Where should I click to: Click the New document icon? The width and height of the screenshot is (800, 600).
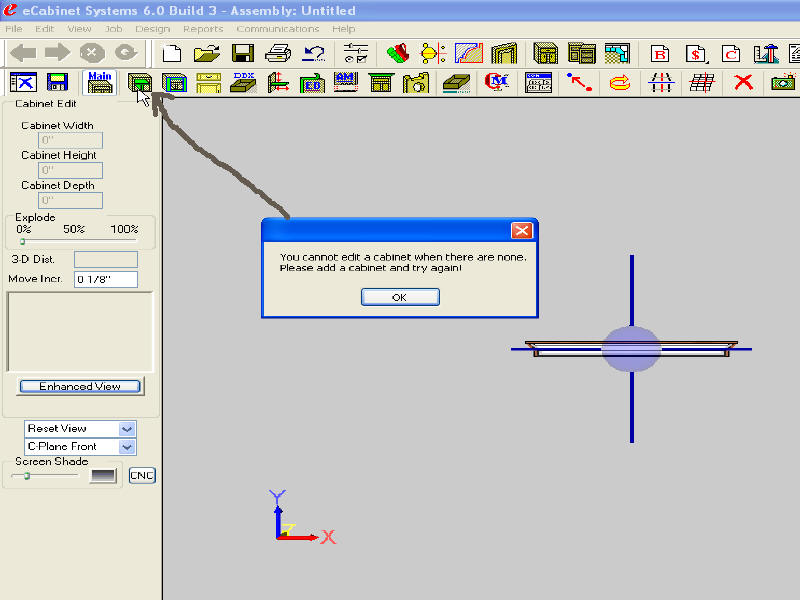(171, 53)
